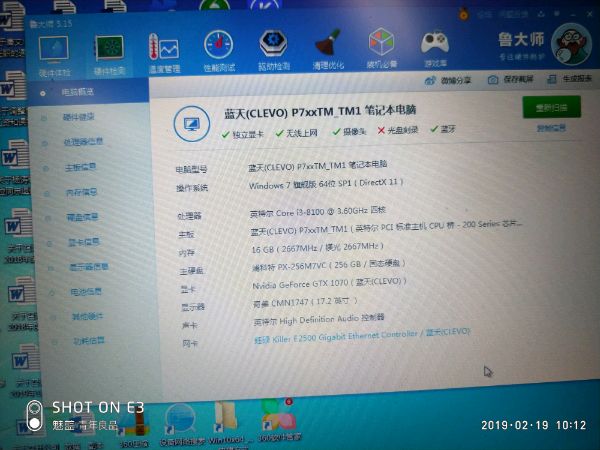This screenshot has height=450, width=600.
Task: Click the 微博分享 weibo icon
Action: [430, 81]
